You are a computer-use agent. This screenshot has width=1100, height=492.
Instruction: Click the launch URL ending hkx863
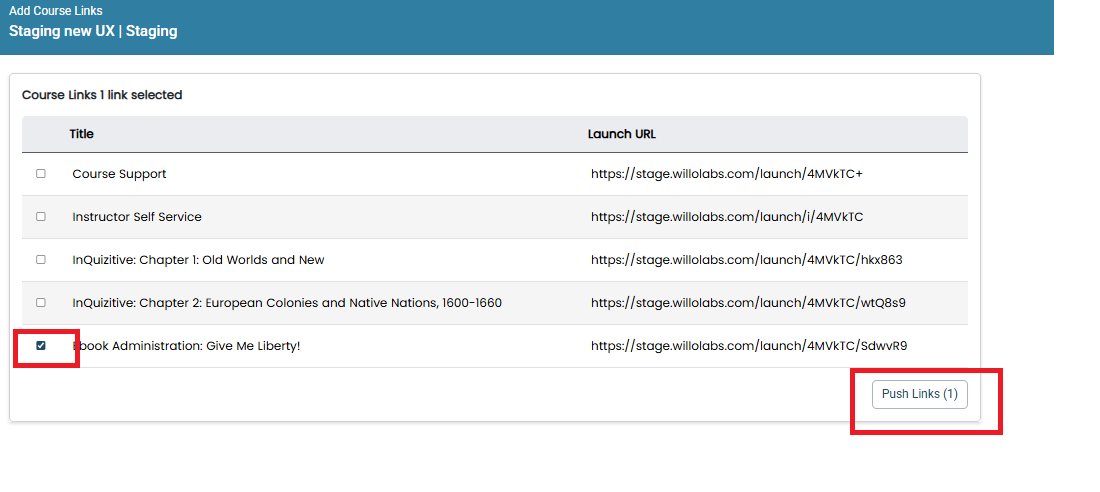tap(746, 260)
